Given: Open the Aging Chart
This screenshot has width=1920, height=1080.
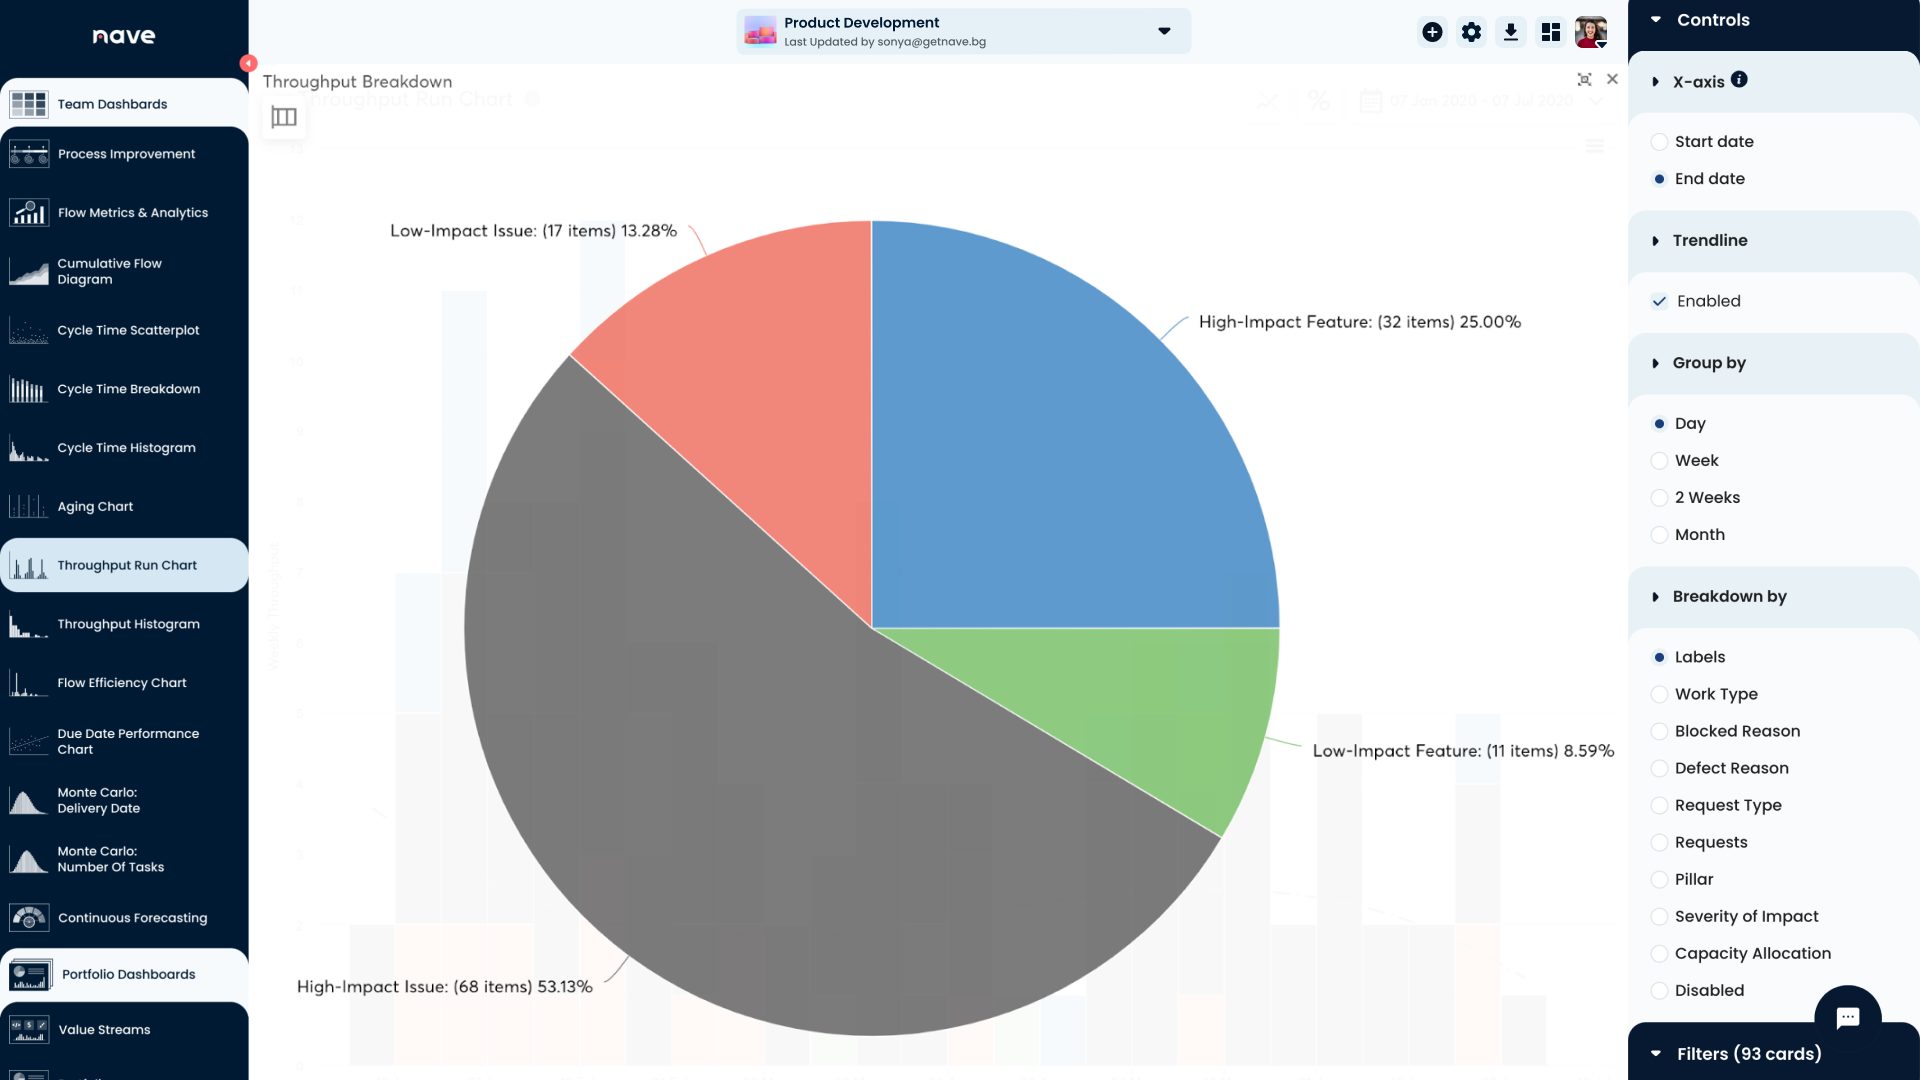Looking at the screenshot, I should click(95, 506).
